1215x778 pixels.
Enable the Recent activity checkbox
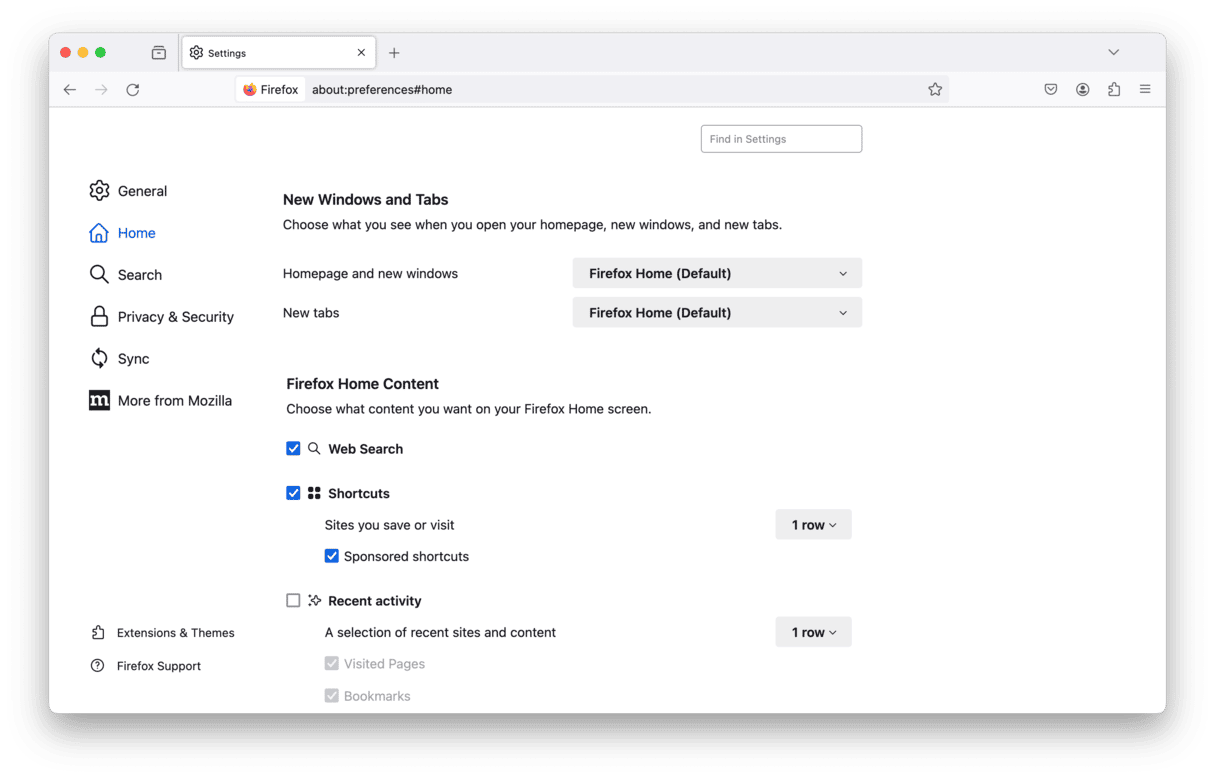(x=293, y=601)
